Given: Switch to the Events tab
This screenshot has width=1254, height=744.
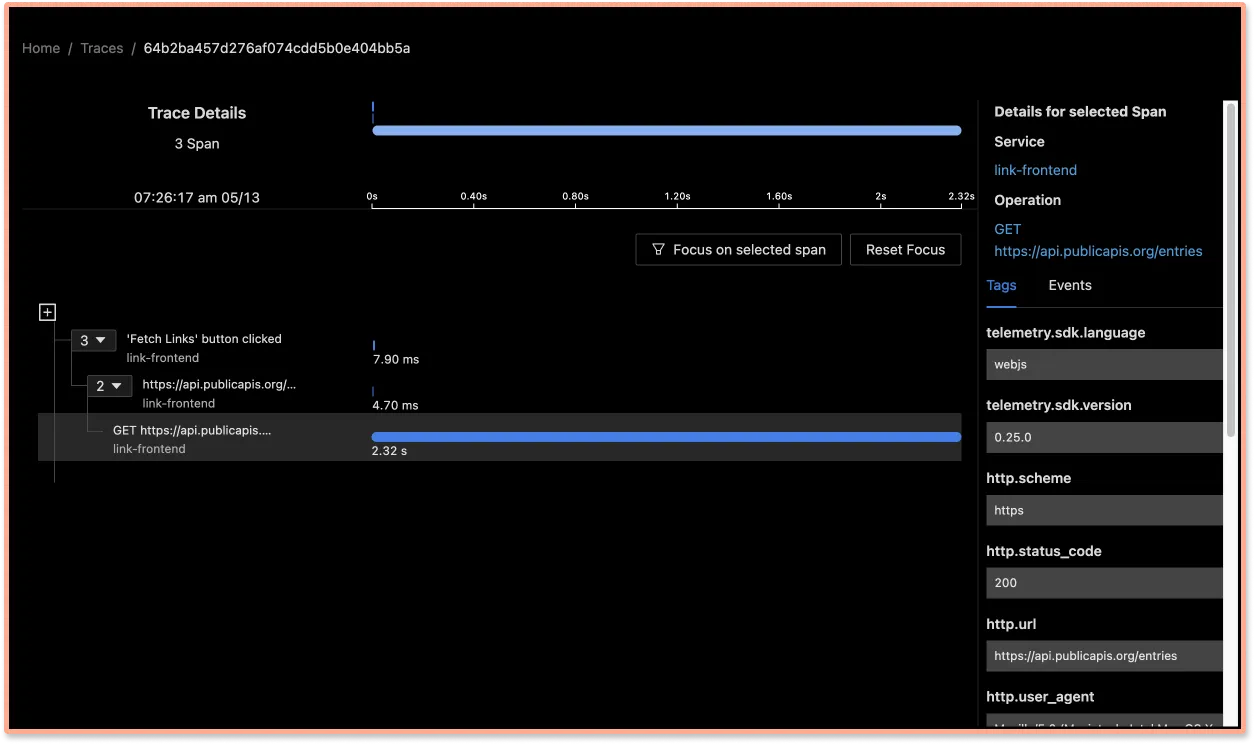Looking at the screenshot, I should pos(1070,286).
